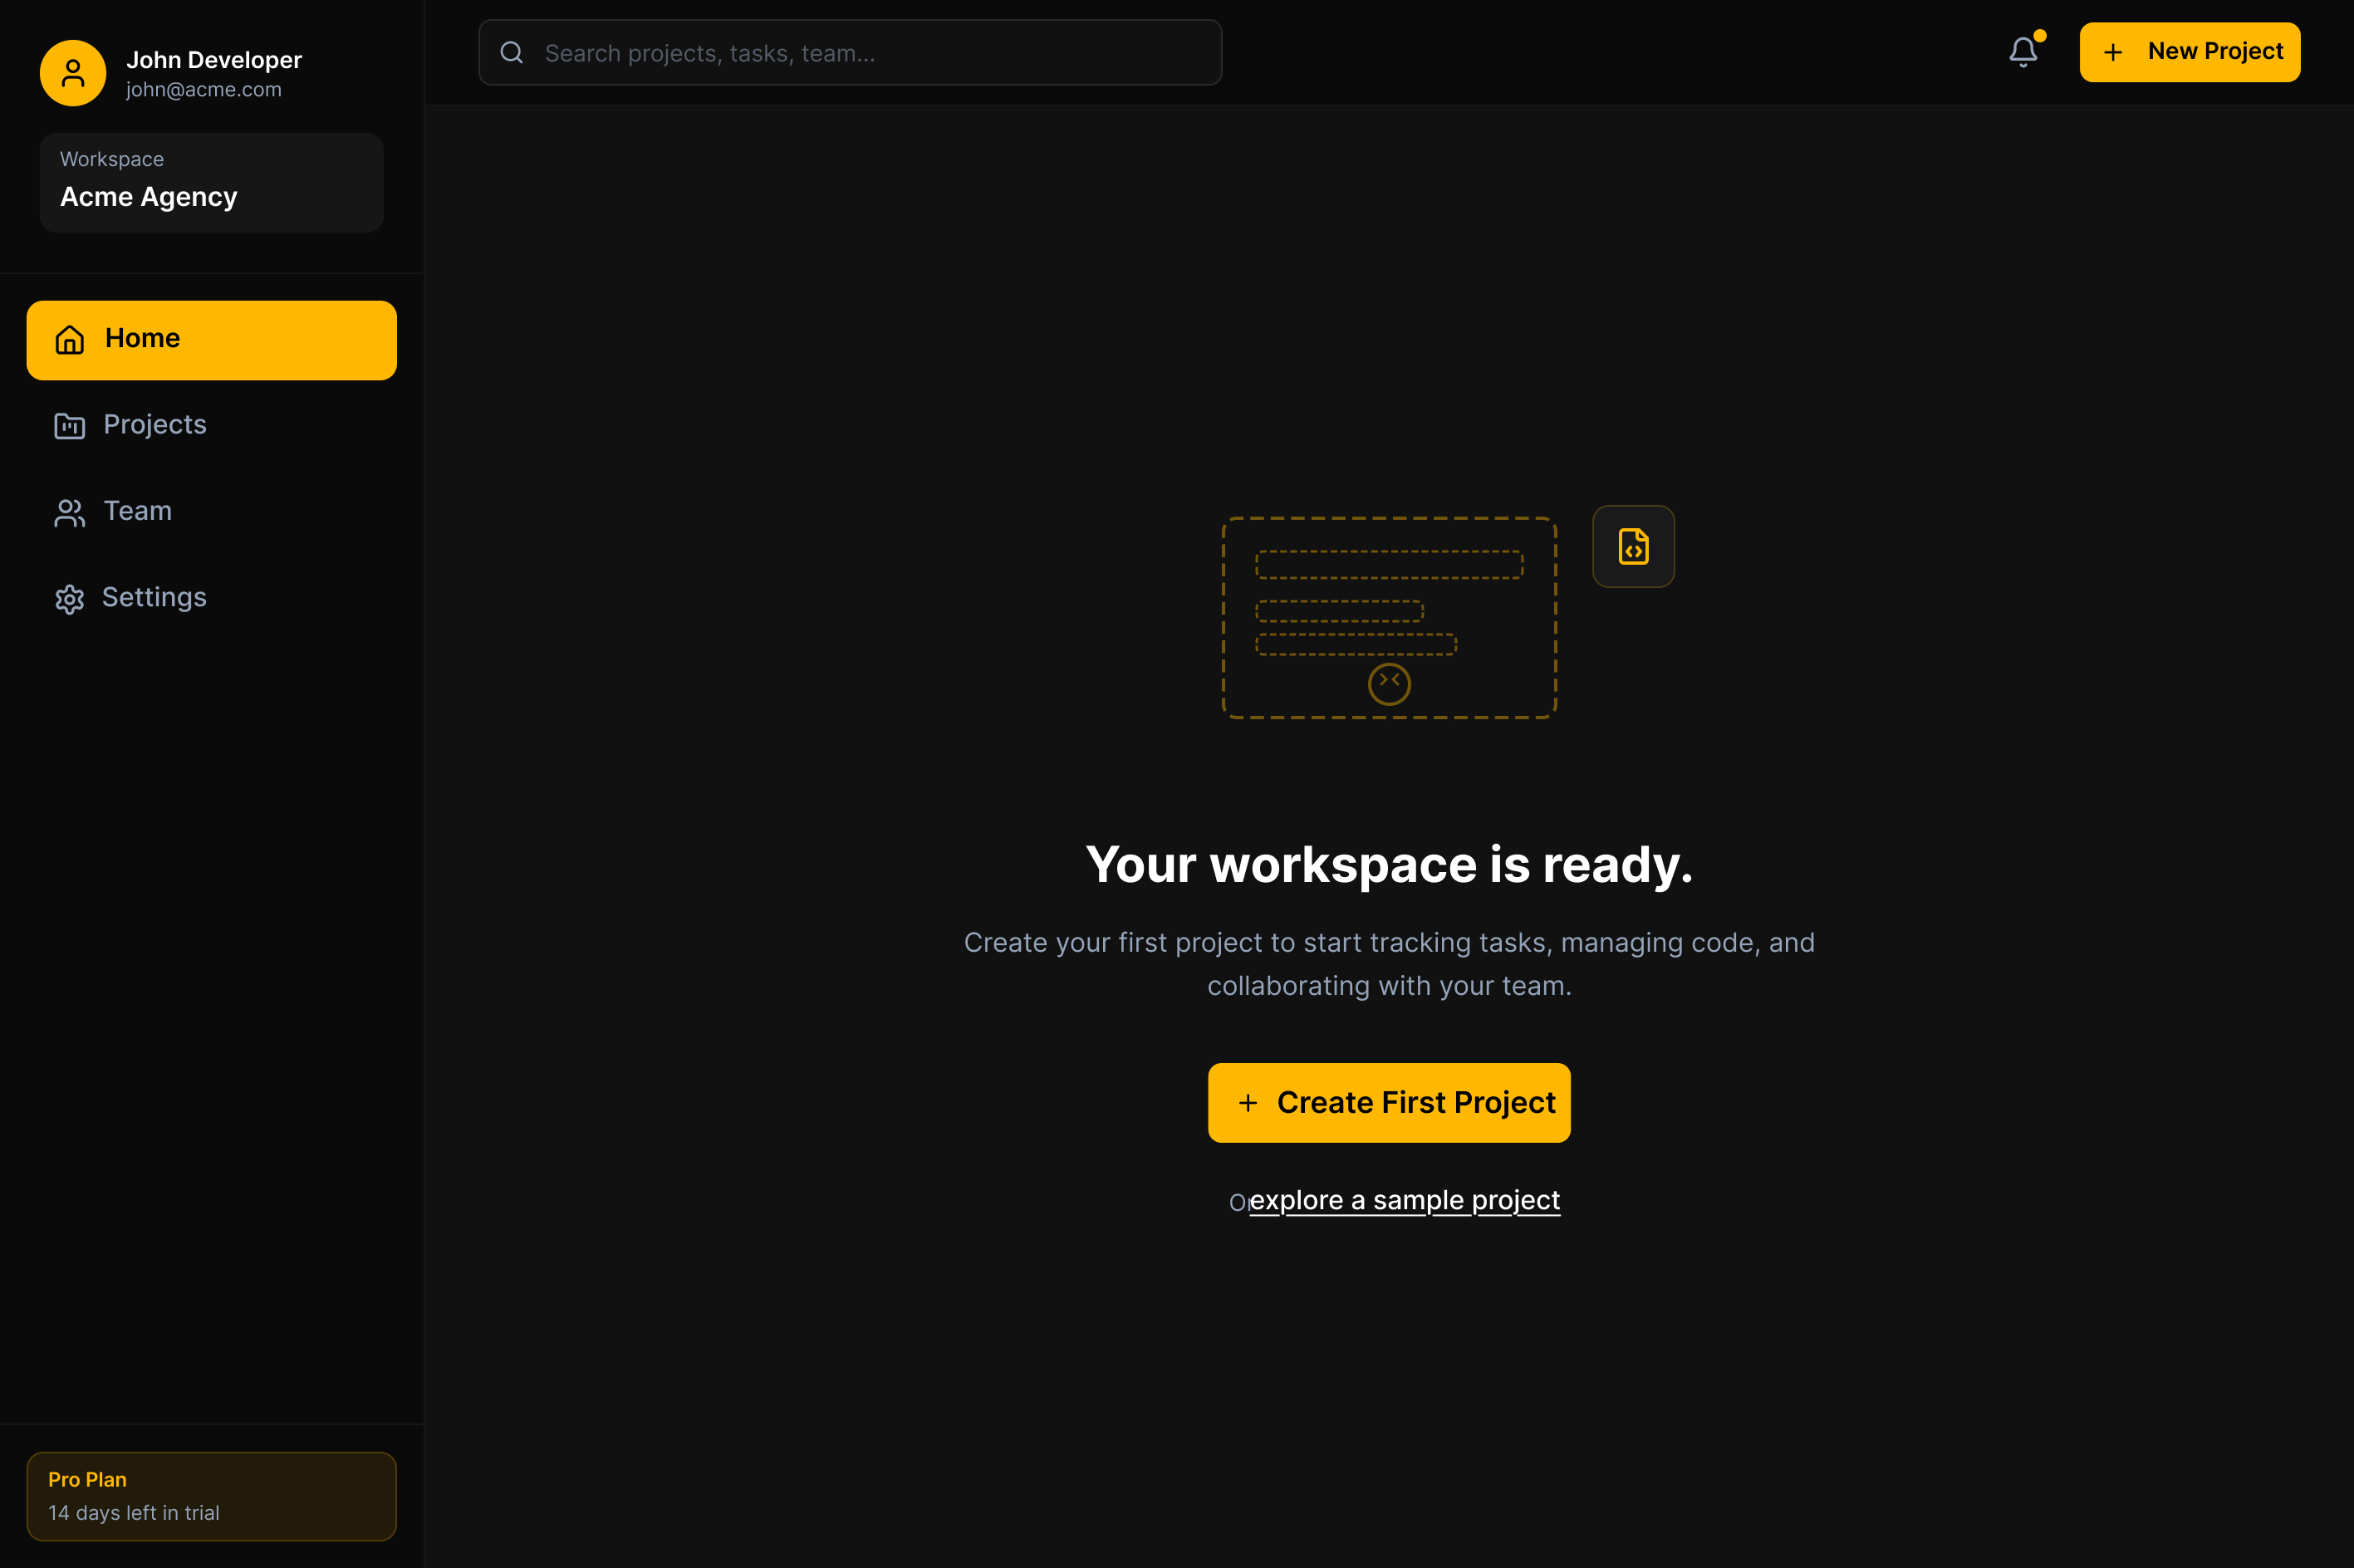
Task: Click the Projects folder icon
Action: coord(69,426)
